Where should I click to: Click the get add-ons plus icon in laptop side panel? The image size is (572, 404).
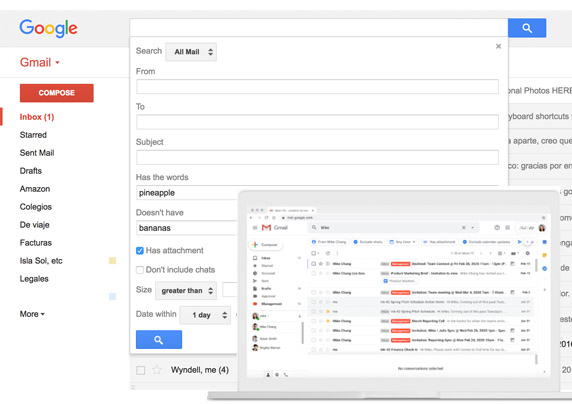pos(545,290)
